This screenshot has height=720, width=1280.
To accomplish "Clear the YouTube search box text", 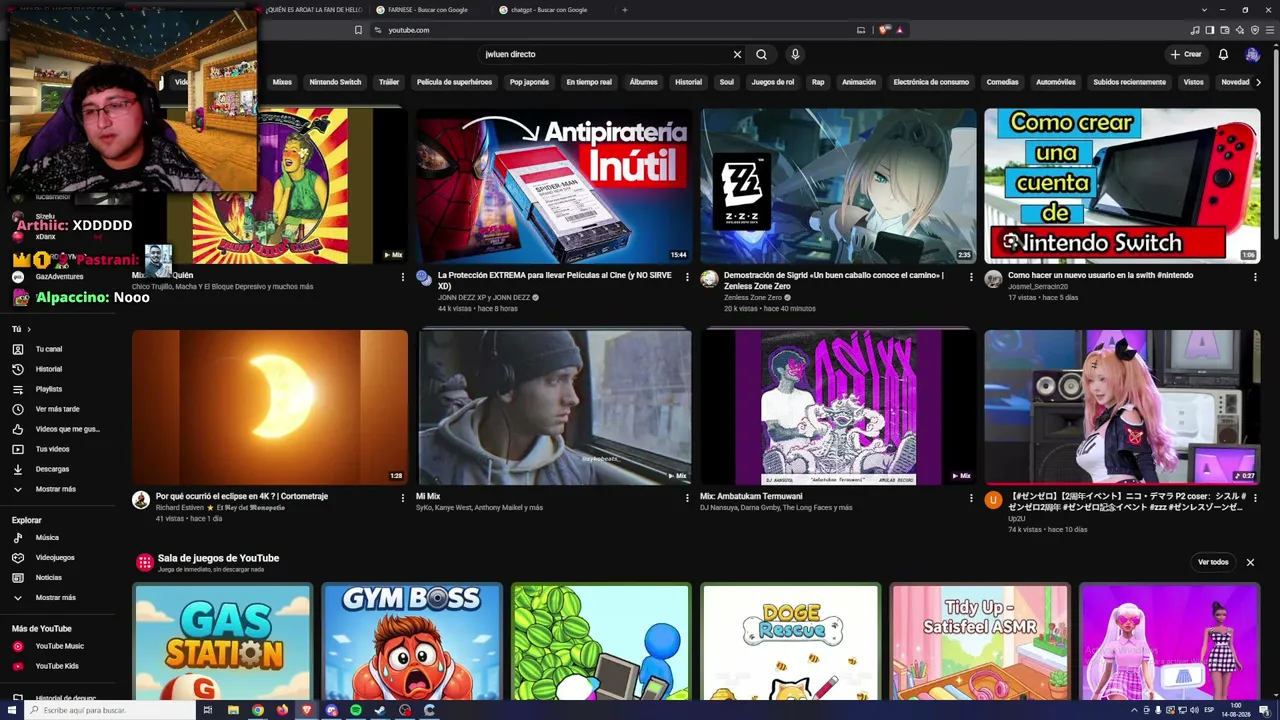I will pos(737,54).
